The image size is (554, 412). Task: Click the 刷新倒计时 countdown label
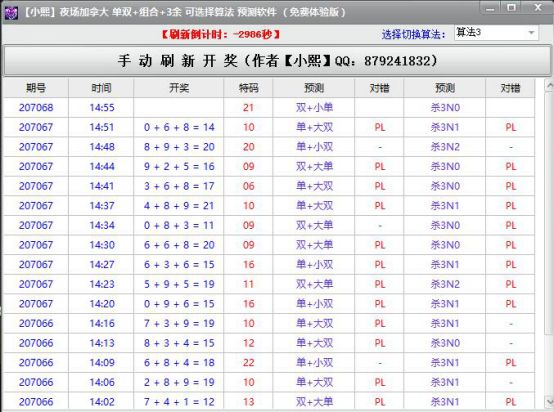click(220, 35)
